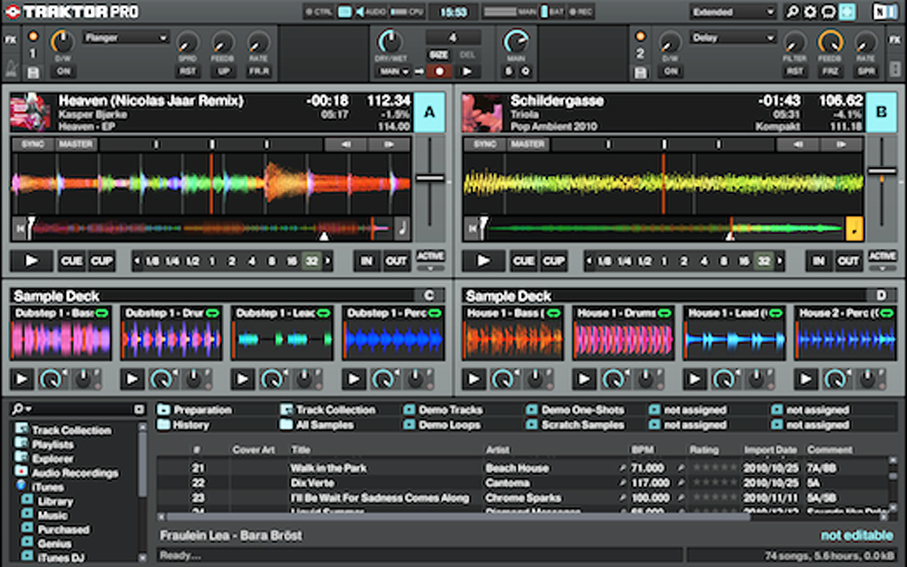Viewport: 907px width, 567px height.
Task: Toggle SYNC on Deck B
Action: (485, 144)
